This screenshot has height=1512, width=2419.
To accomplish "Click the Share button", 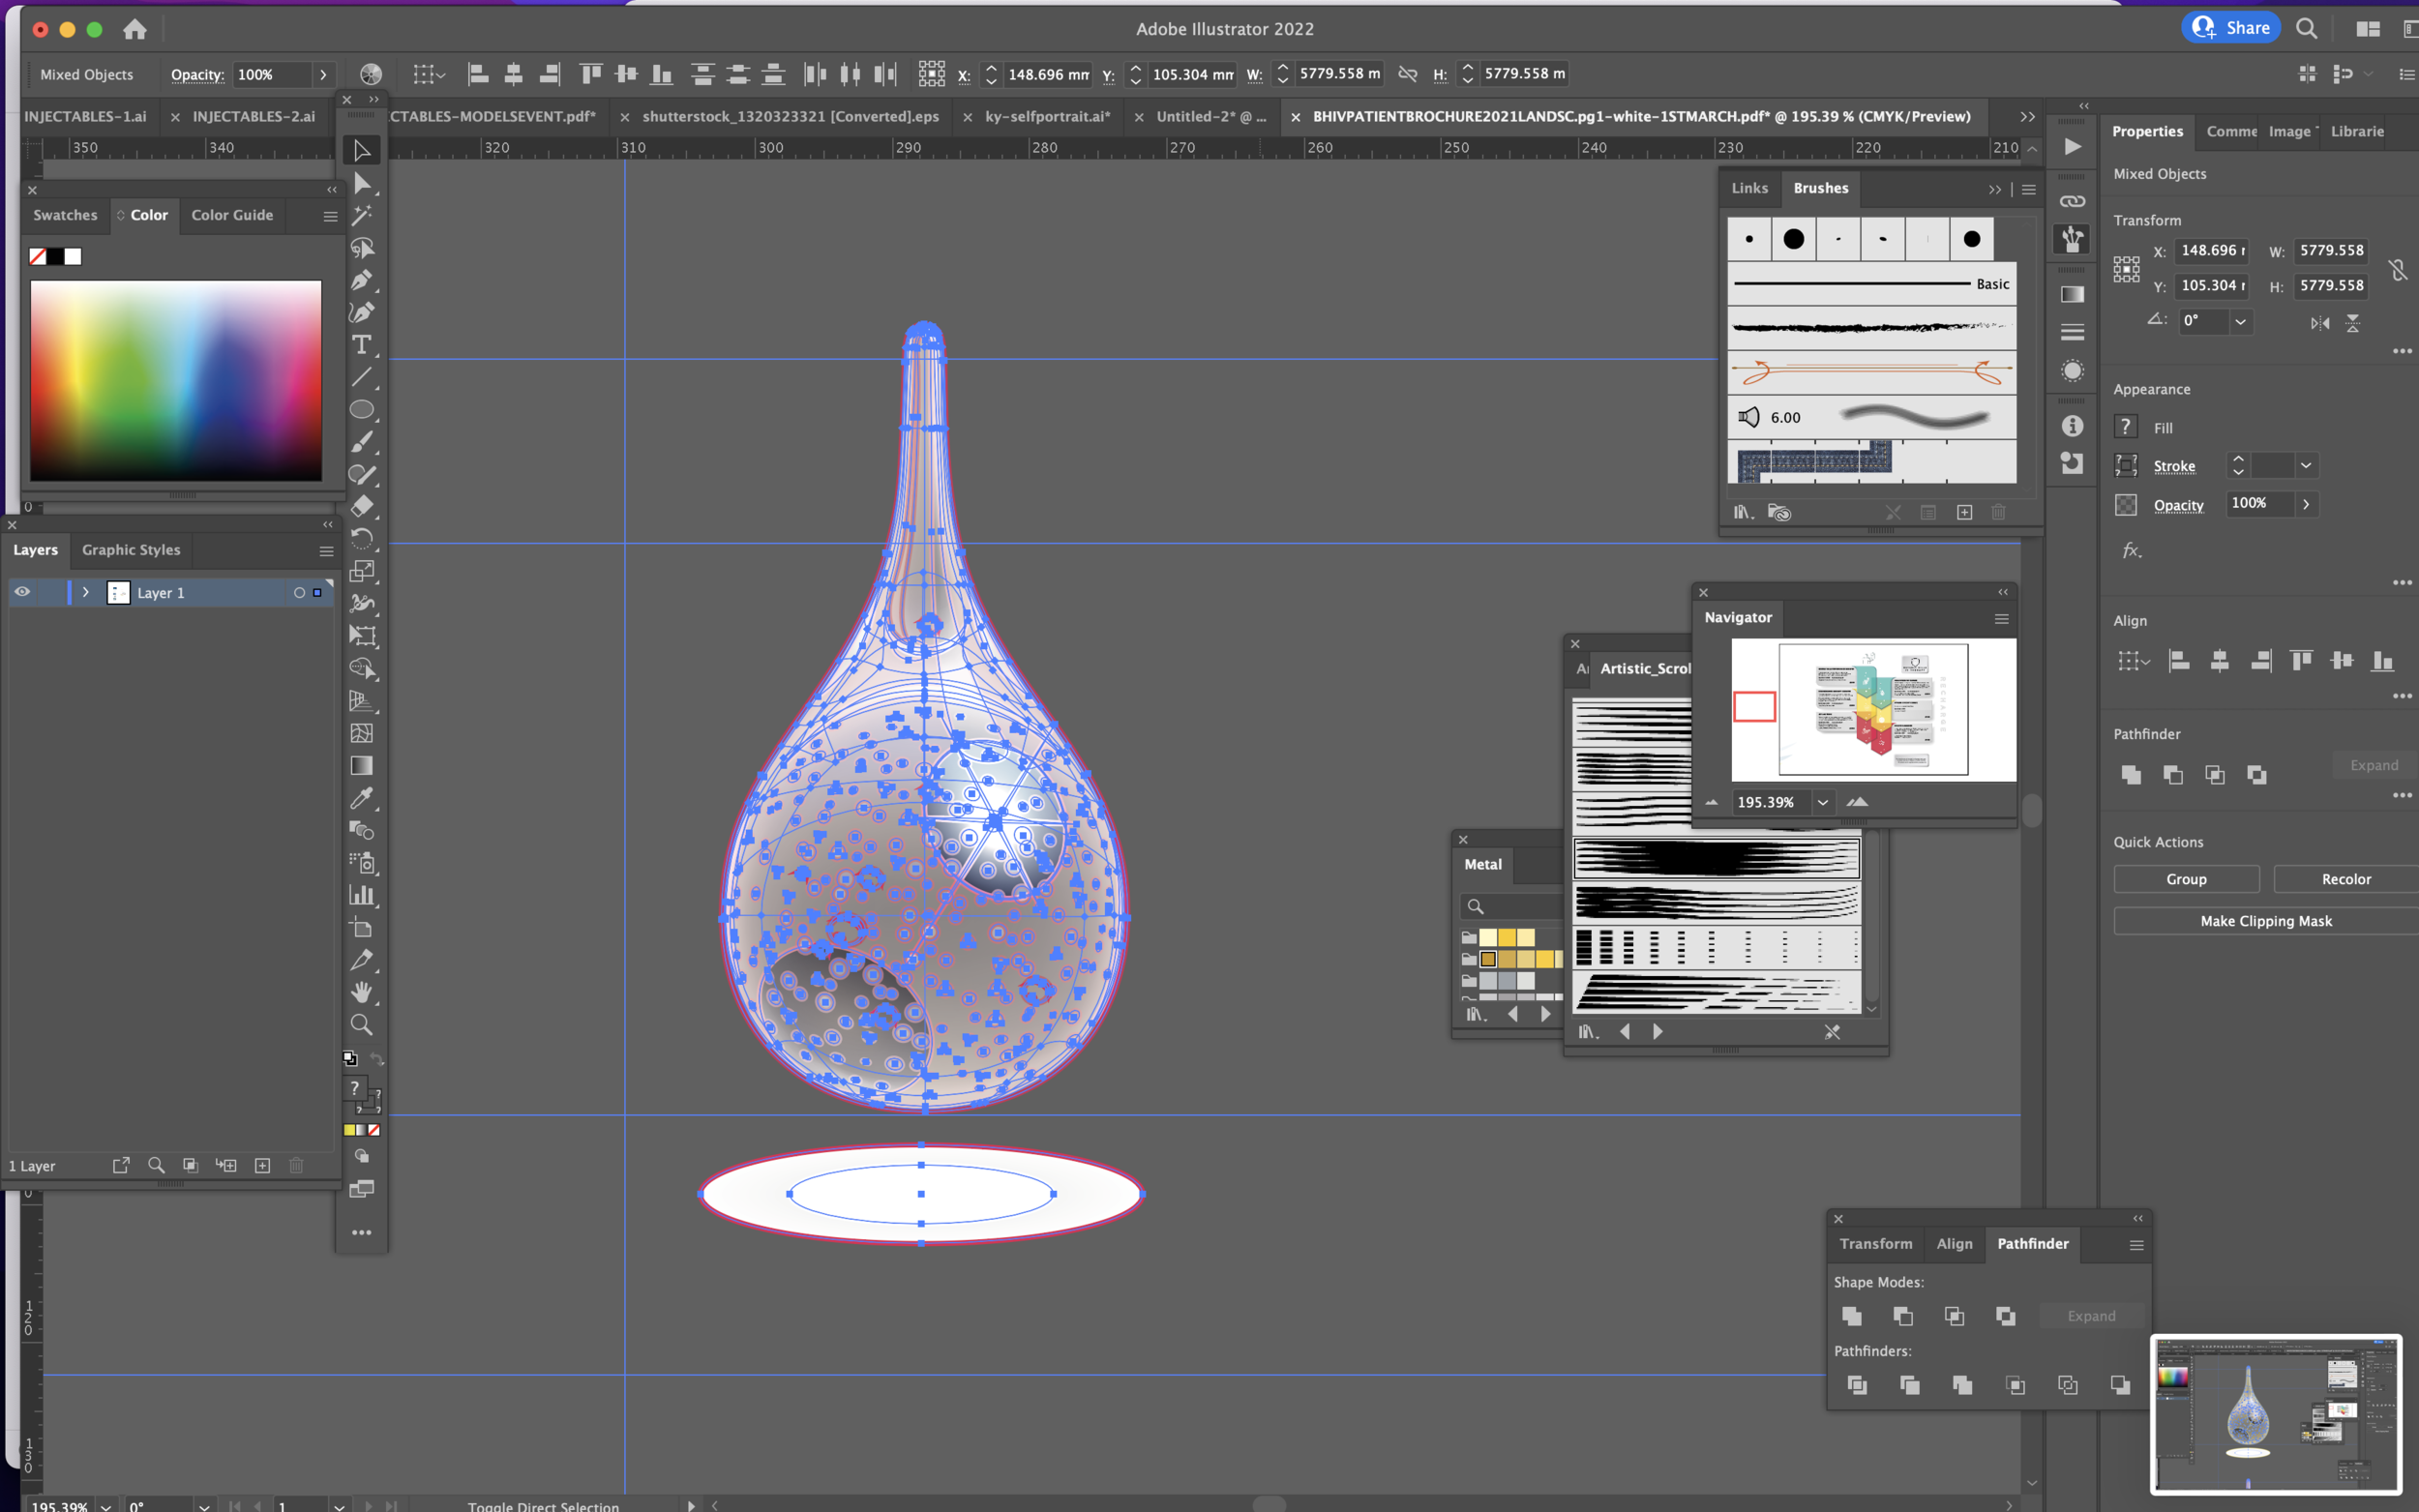I will pyautogui.click(x=2231, y=28).
